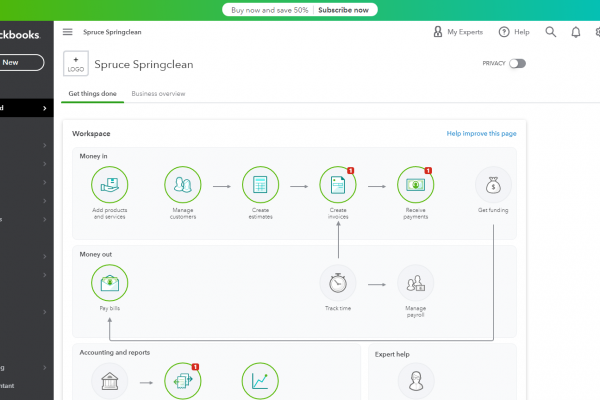Open the search magnifier
The image size is (600, 400).
click(551, 32)
